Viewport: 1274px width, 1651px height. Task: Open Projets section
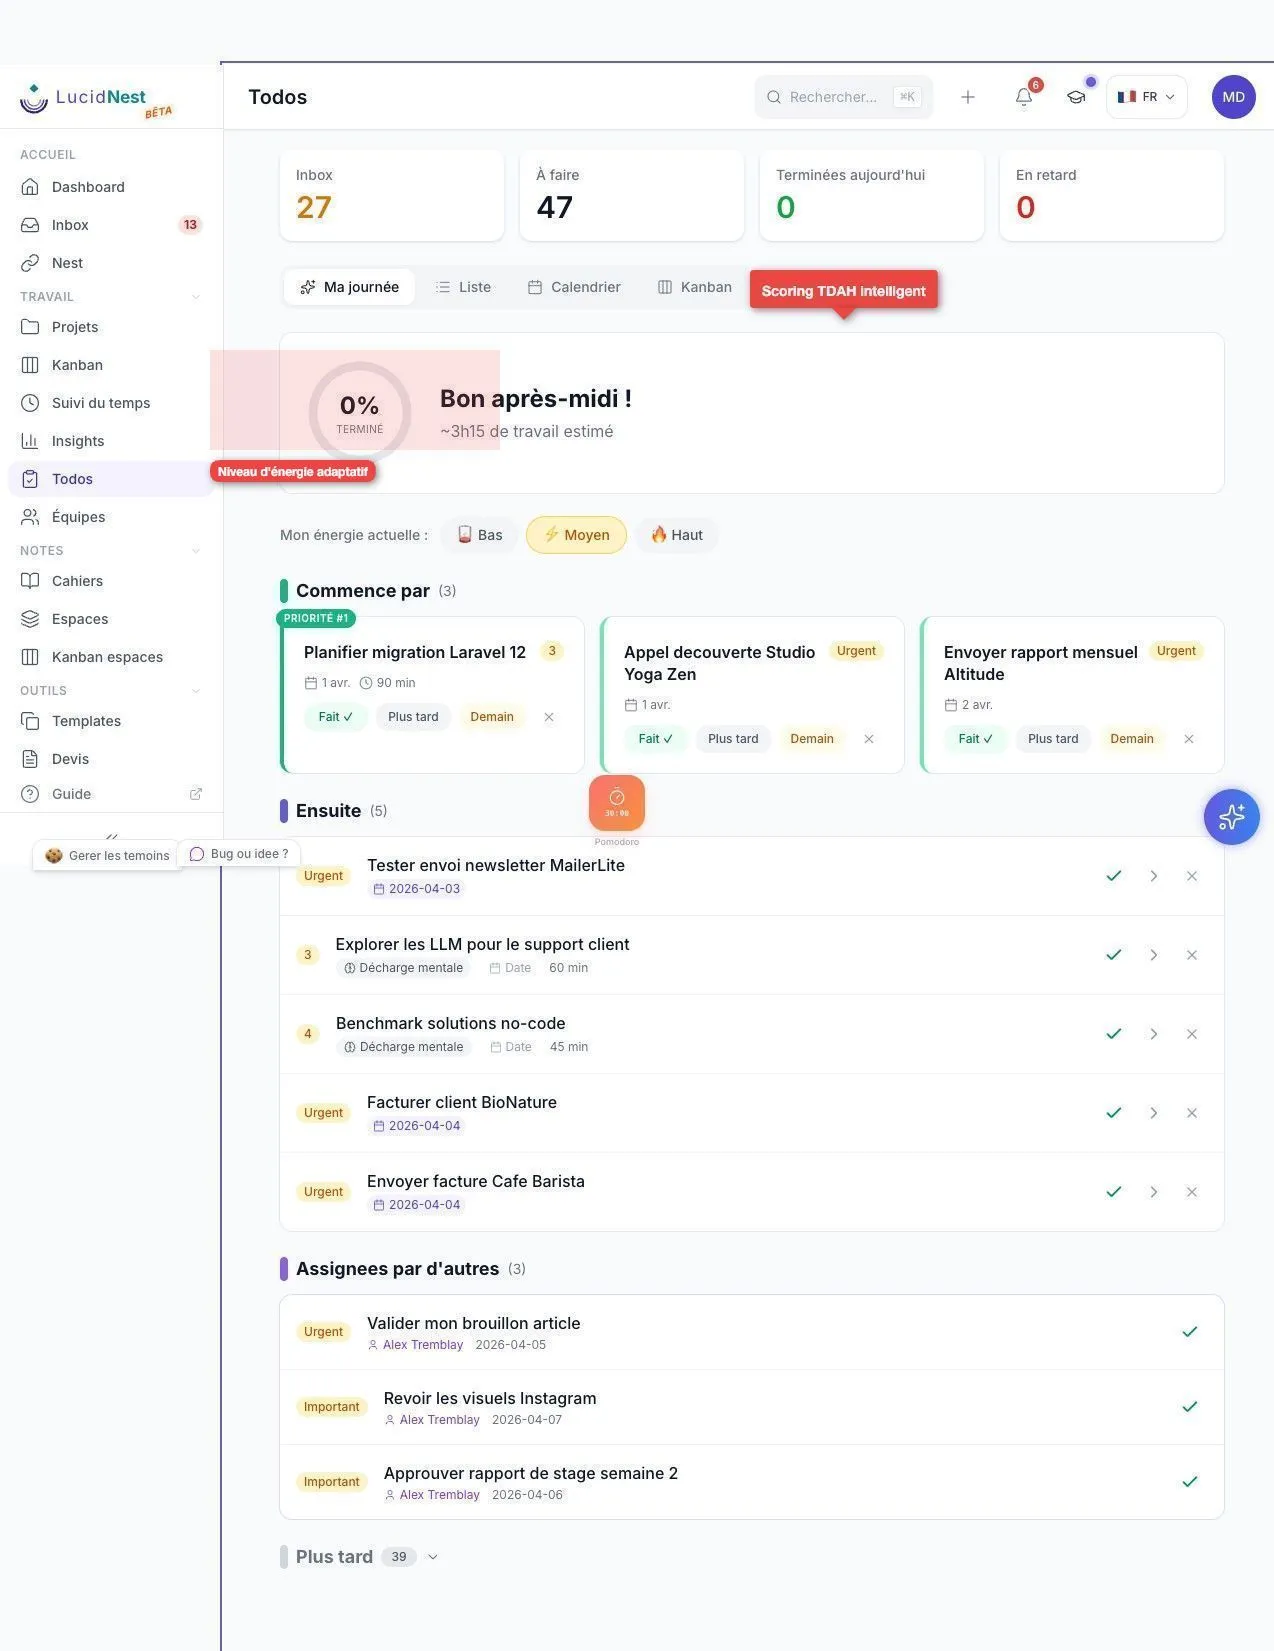(x=111, y=327)
